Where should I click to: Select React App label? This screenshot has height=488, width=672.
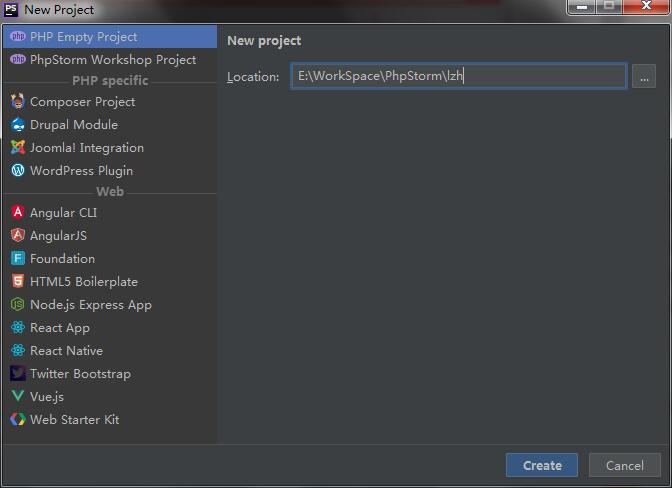pyautogui.click(x=60, y=328)
